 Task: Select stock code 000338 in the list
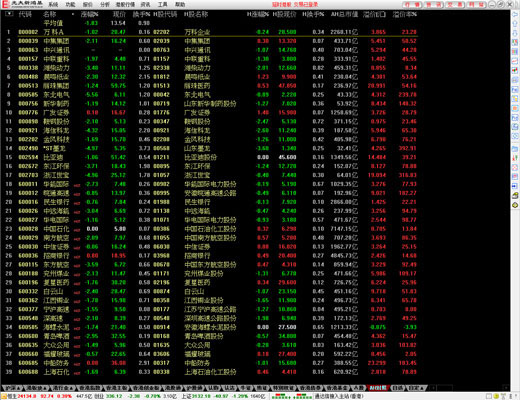[28, 68]
